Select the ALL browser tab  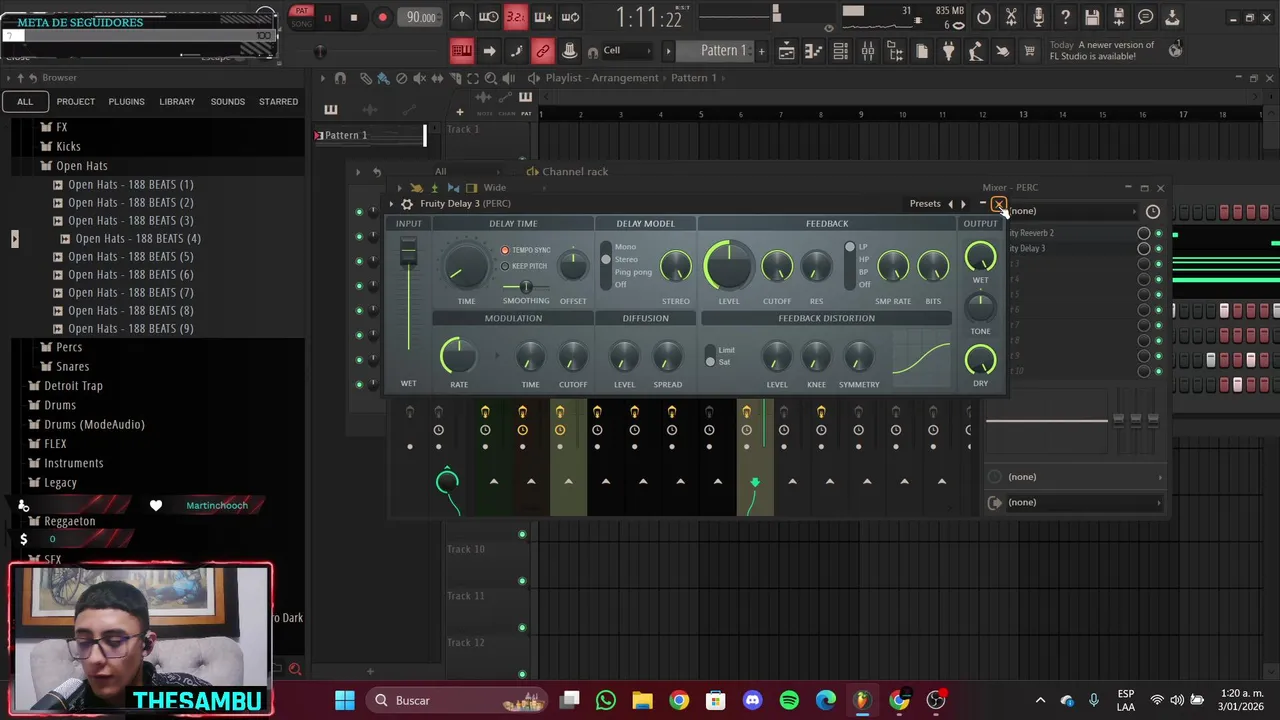click(x=25, y=102)
